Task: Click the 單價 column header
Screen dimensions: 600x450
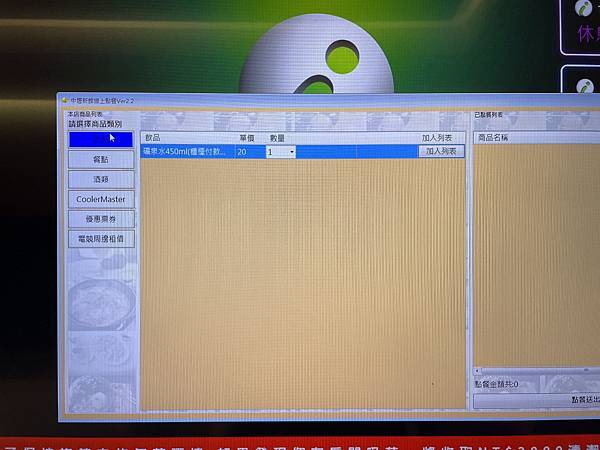Action: tap(247, 138)
